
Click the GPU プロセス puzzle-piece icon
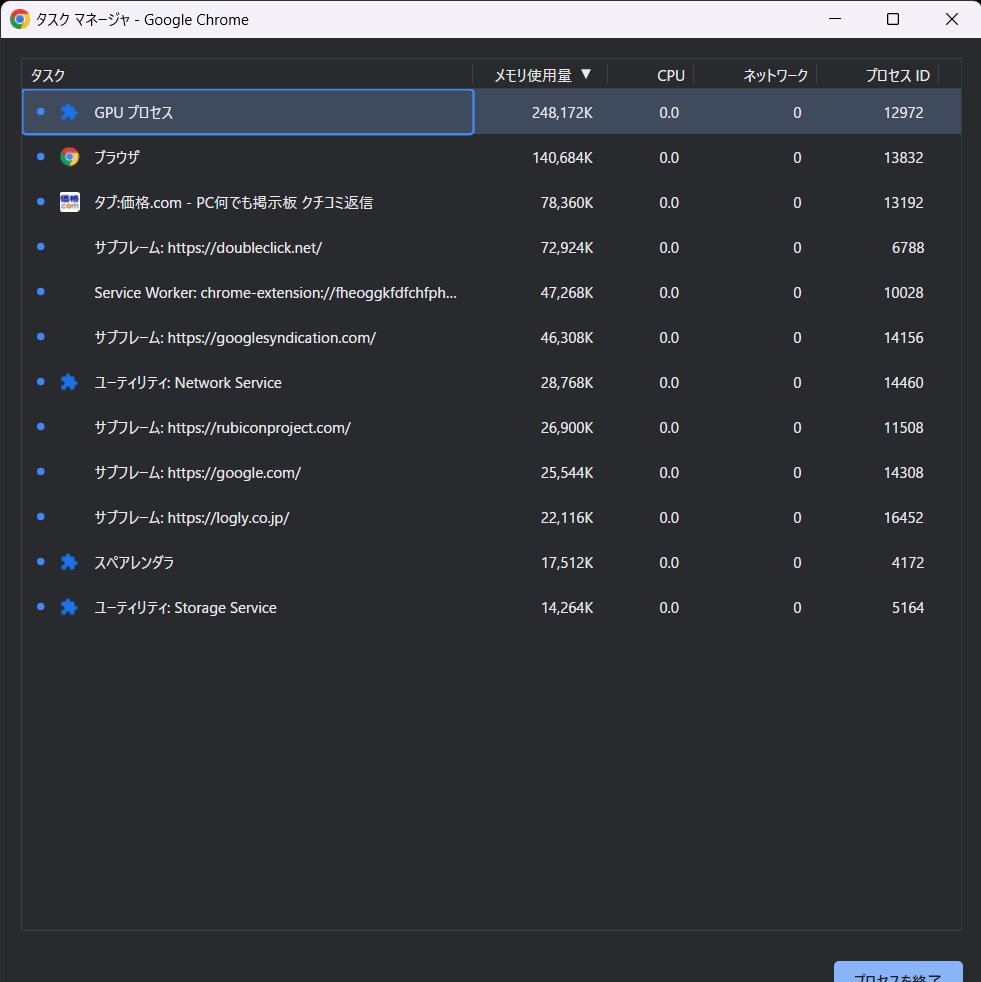(69, 112)
